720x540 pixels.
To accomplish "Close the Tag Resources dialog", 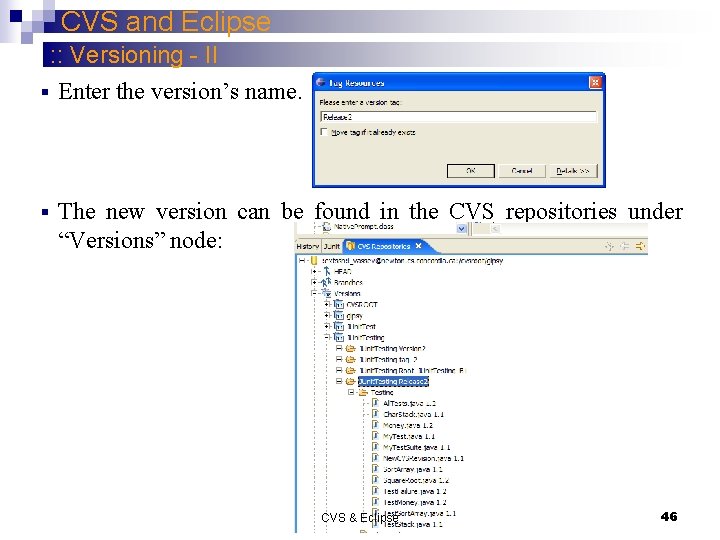I will [x=595, y=82].
